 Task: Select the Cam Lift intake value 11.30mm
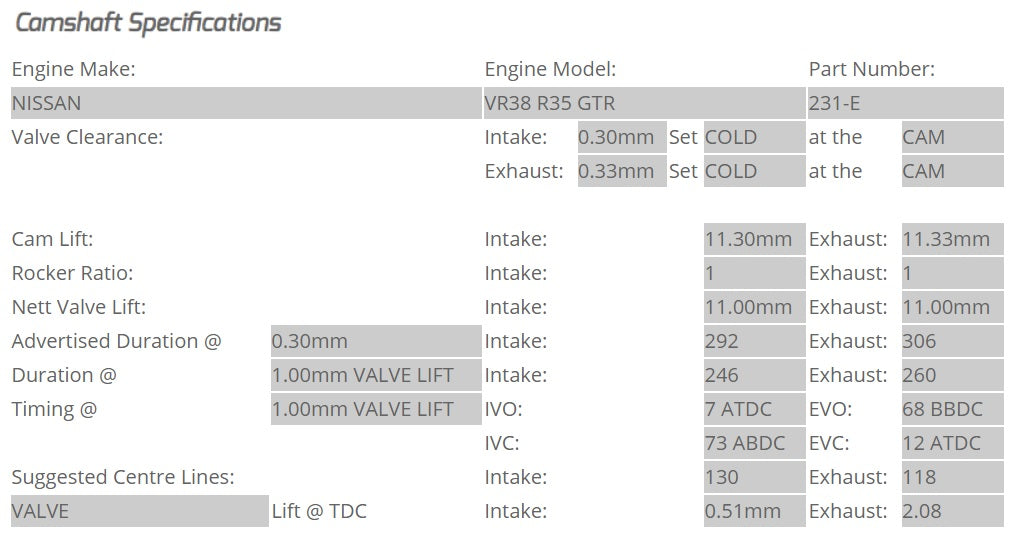(x=754, y=239)
